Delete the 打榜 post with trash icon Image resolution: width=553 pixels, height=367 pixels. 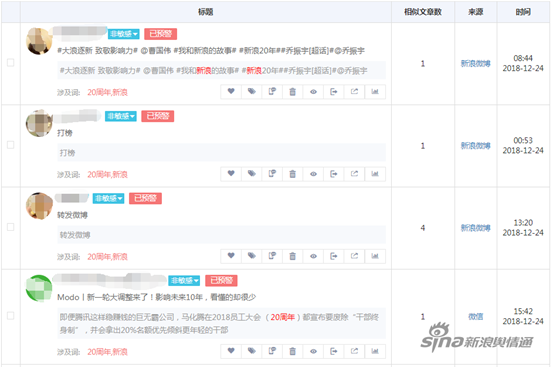pos(292,174)
